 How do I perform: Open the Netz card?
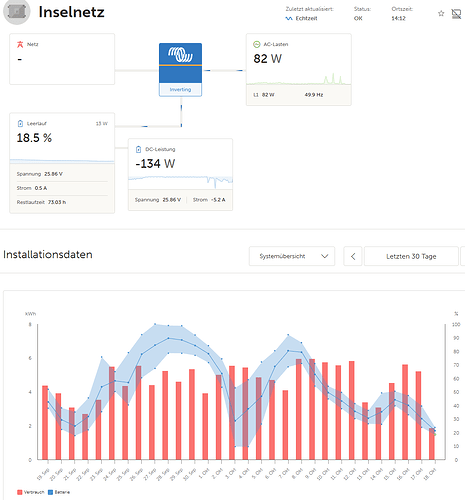pos(62,59)
